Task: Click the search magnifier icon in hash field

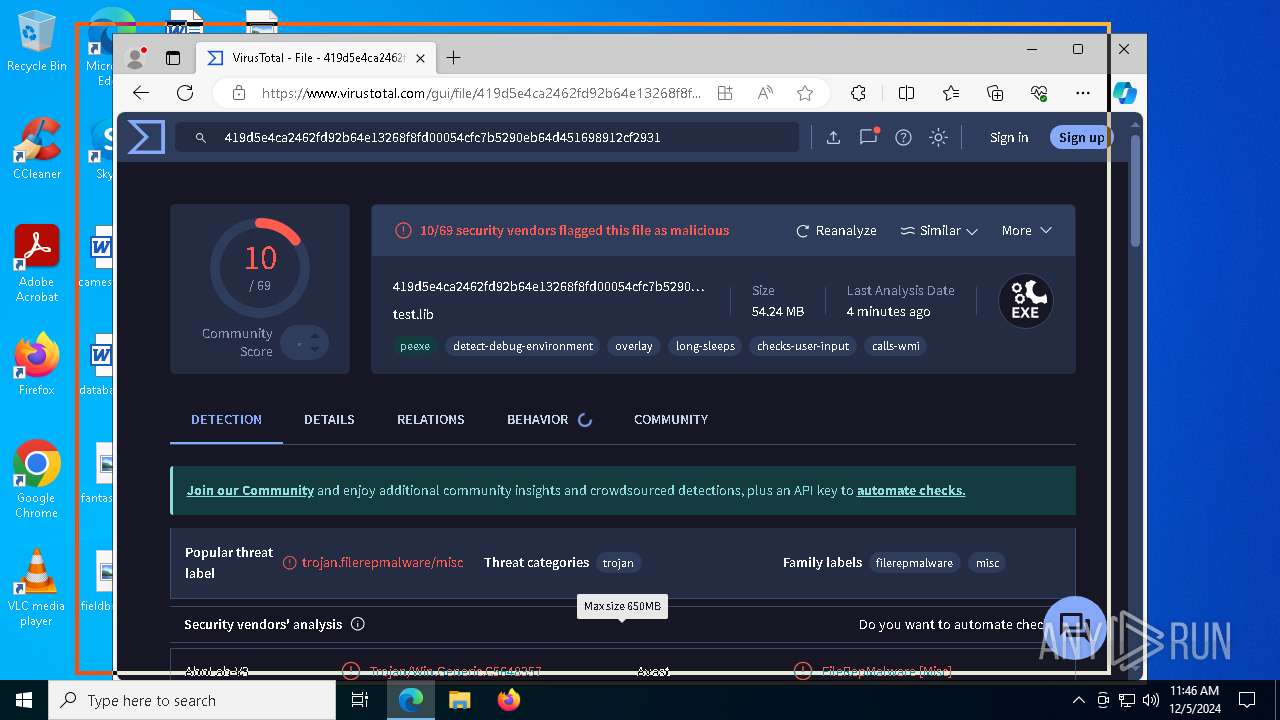Action: point(200,138)
